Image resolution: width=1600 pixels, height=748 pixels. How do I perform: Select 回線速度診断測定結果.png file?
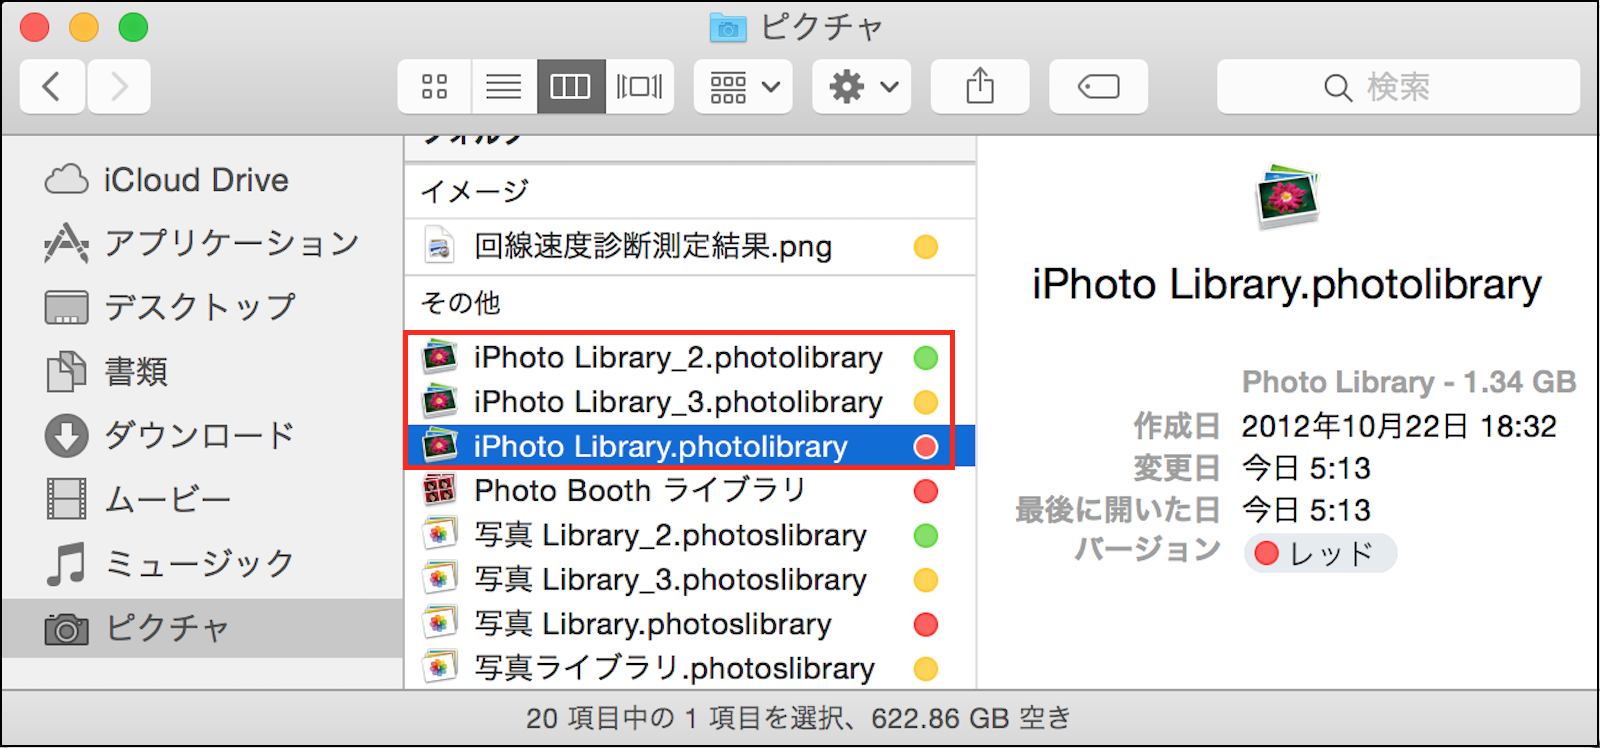coord(690,246)
